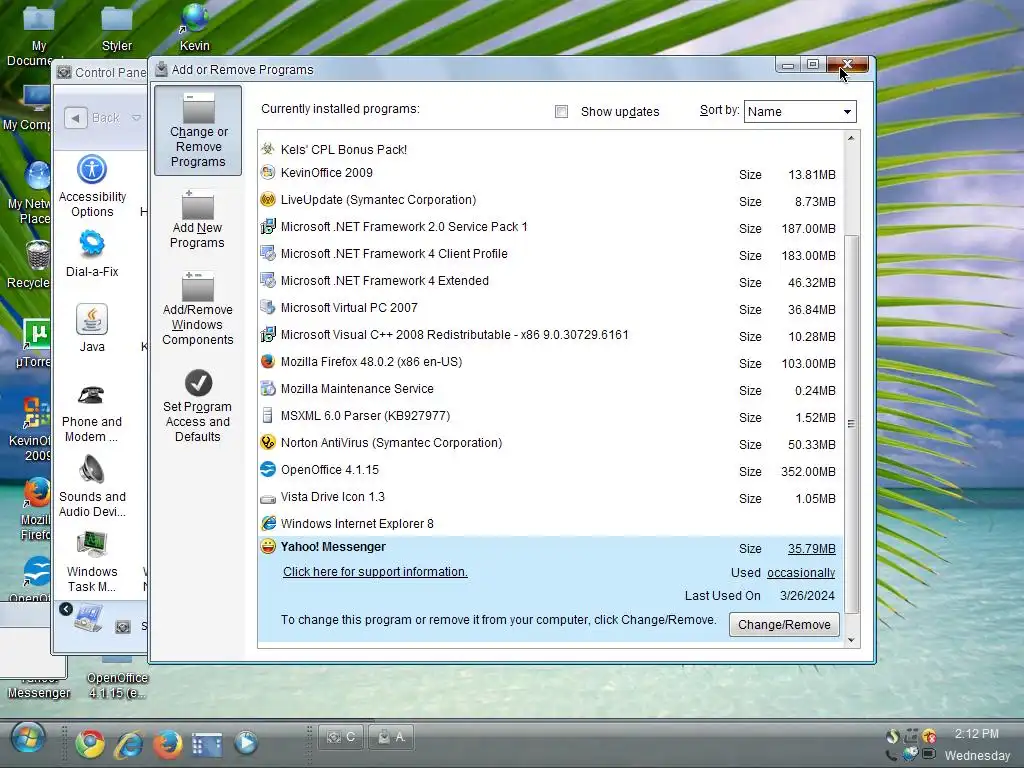
Task: Switch to Add or Remove Programs taskbar button
Action: (391, 737)
